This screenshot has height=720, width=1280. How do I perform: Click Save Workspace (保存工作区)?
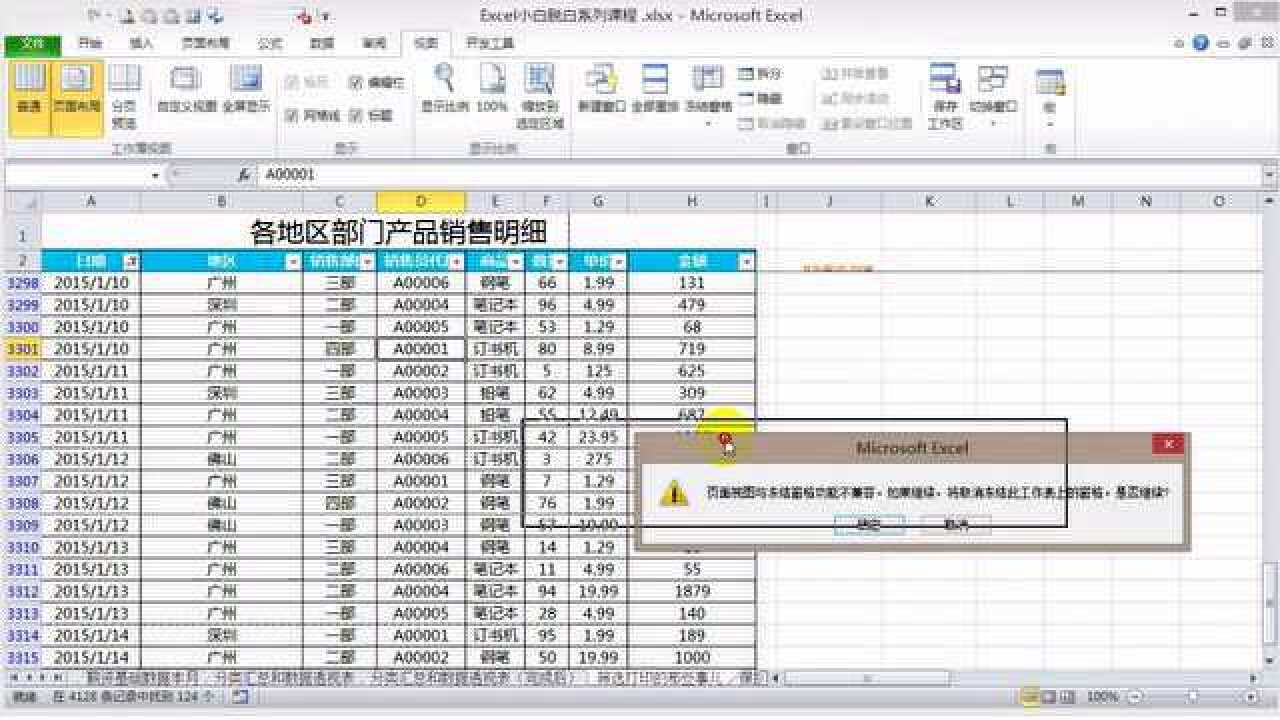point(945,98)
